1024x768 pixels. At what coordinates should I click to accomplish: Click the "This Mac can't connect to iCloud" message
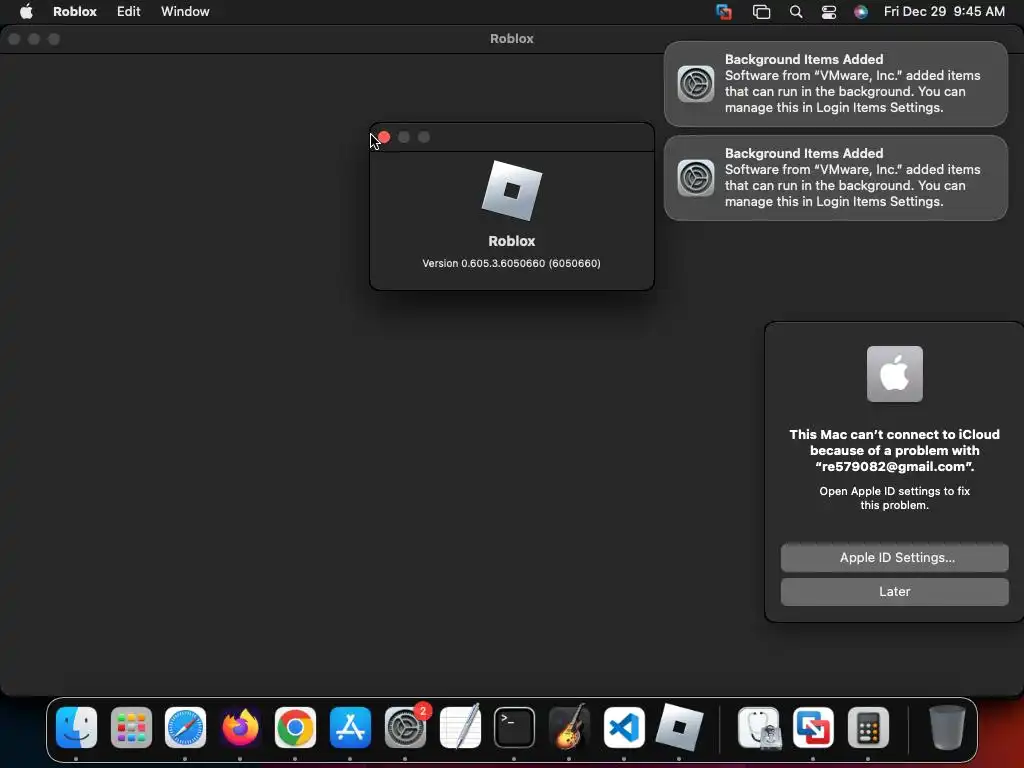(x=895, y=451)
